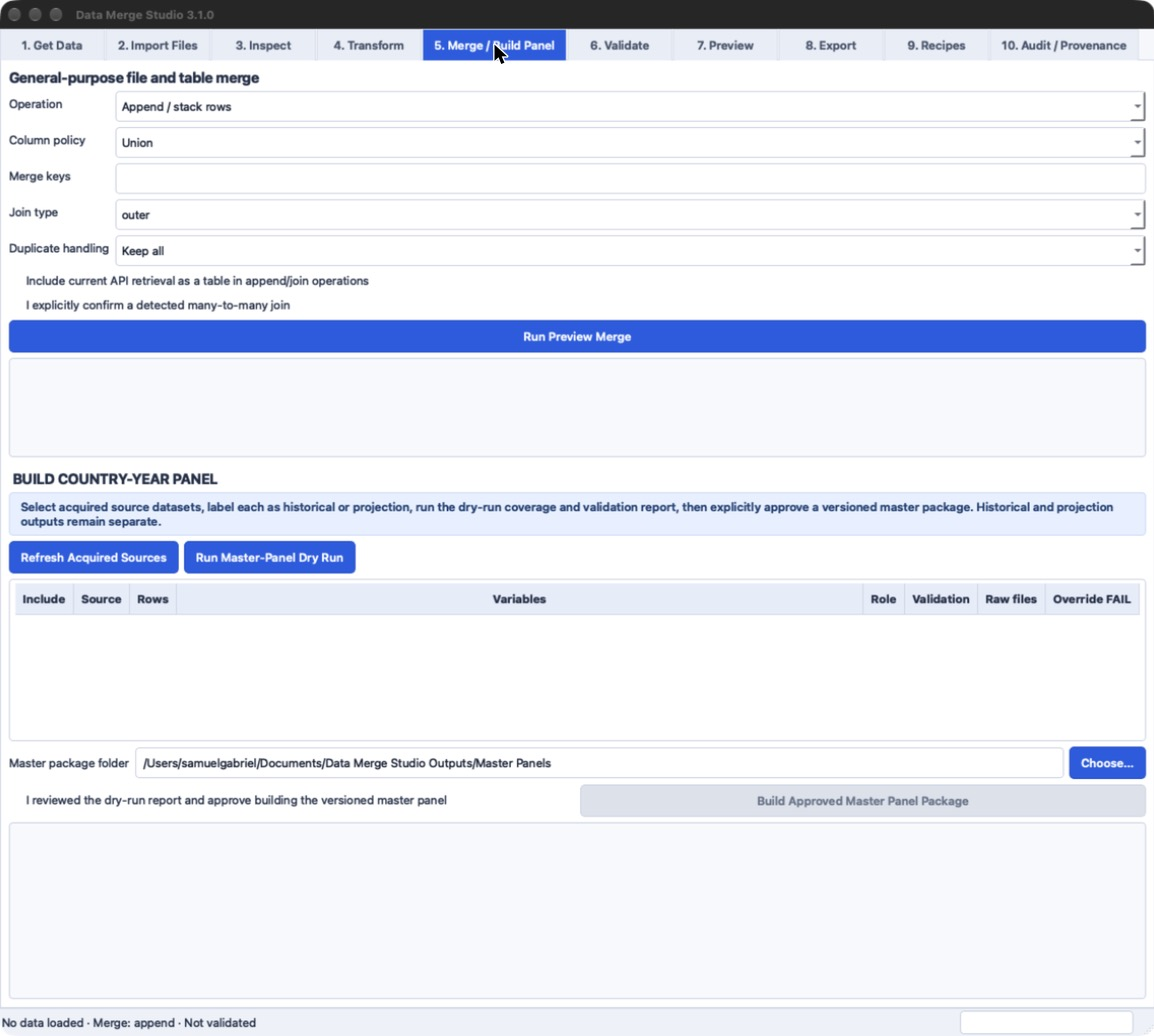Open the Join type dropdown showing outer
The image size is (1154, 1036).
[630, 215]
